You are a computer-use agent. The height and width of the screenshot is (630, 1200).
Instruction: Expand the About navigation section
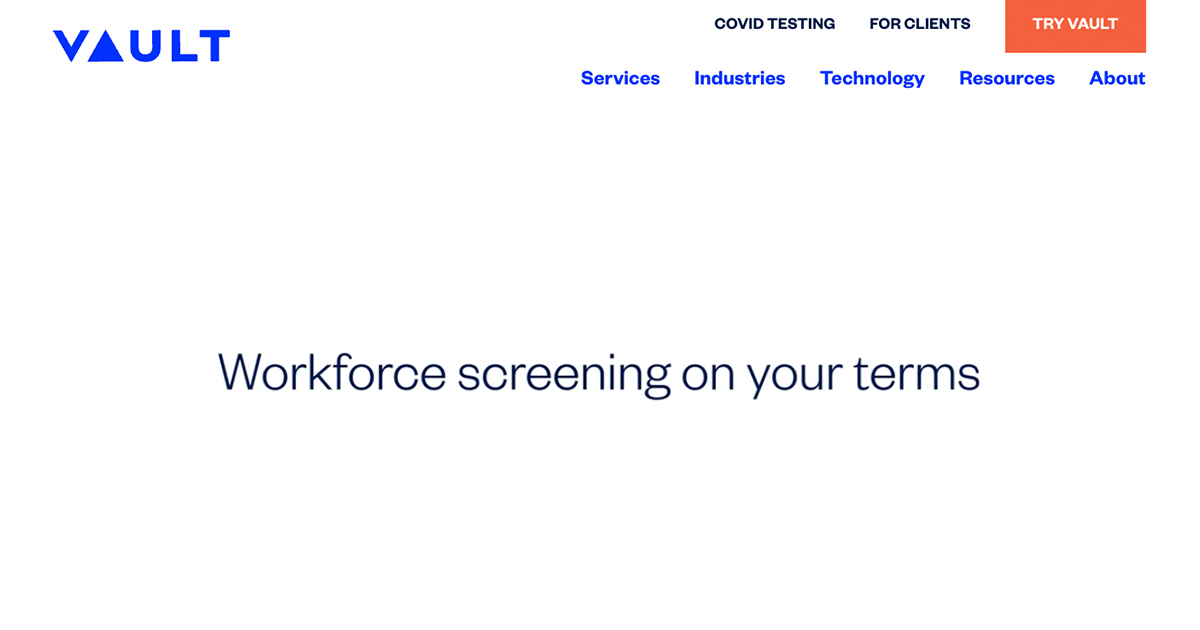tap(1117, 78)
